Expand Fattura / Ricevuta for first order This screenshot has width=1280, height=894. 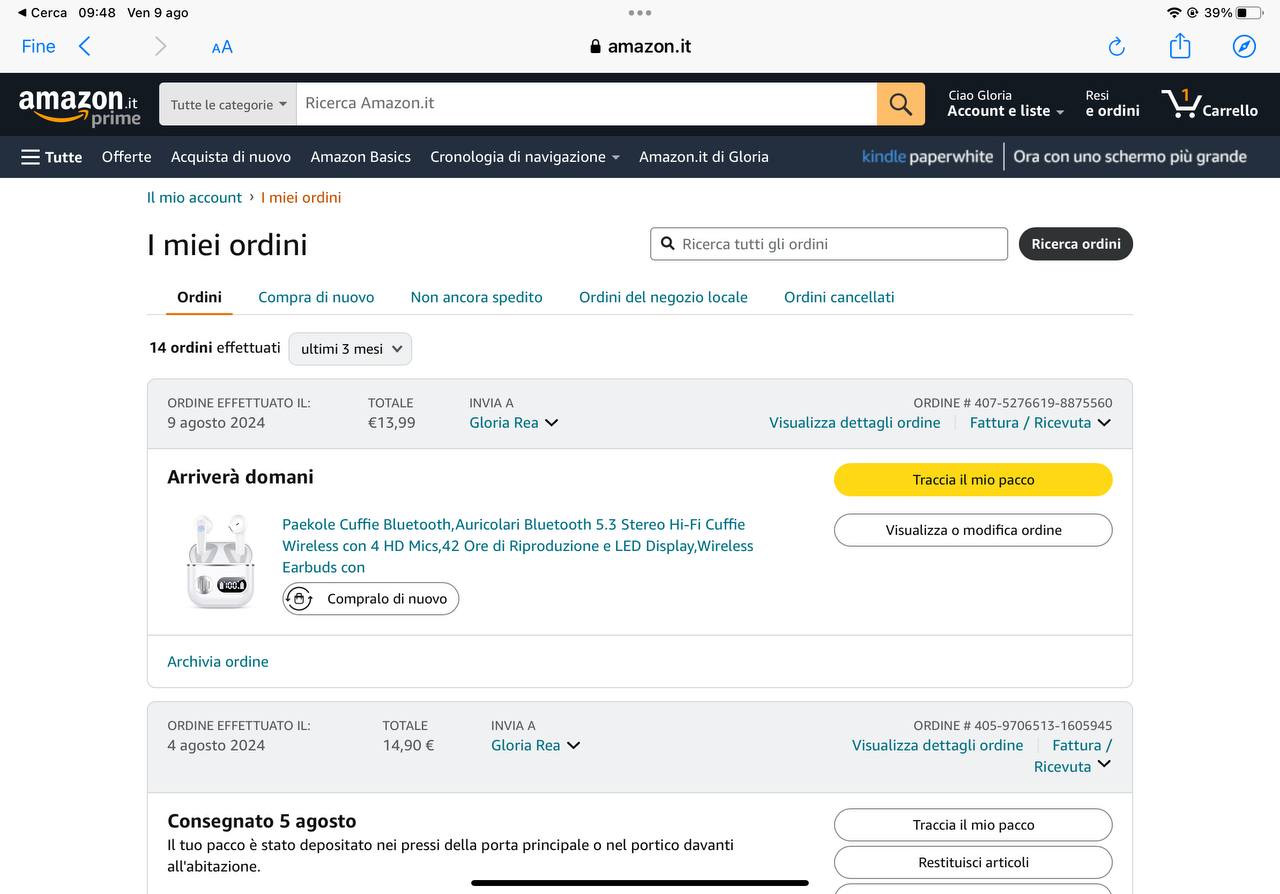click(x=1040, y=423)
